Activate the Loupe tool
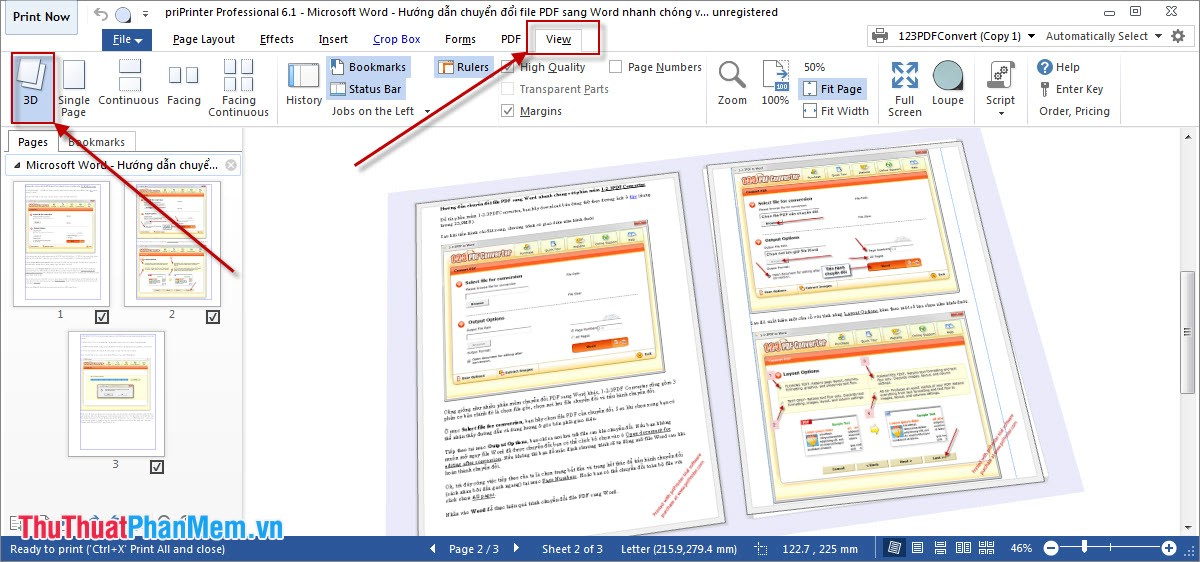This screenshot has height=562, width=1200. coord(947,84)
